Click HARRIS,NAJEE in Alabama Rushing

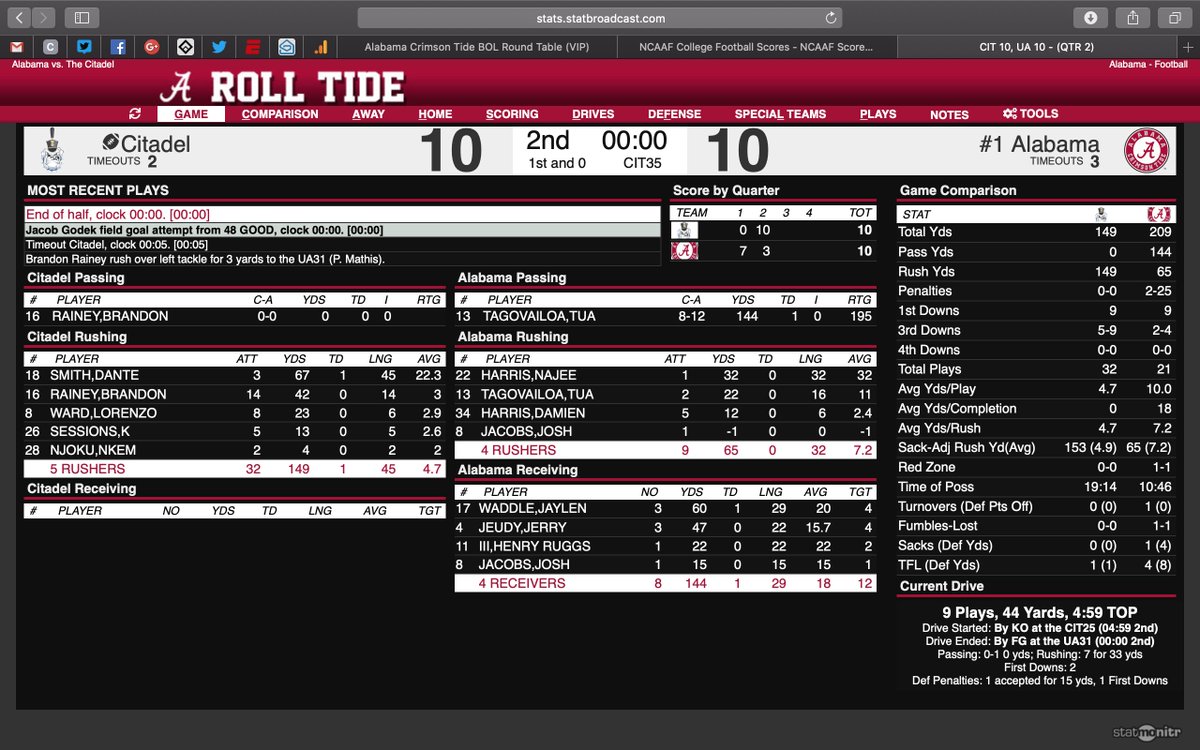(528, 374)
